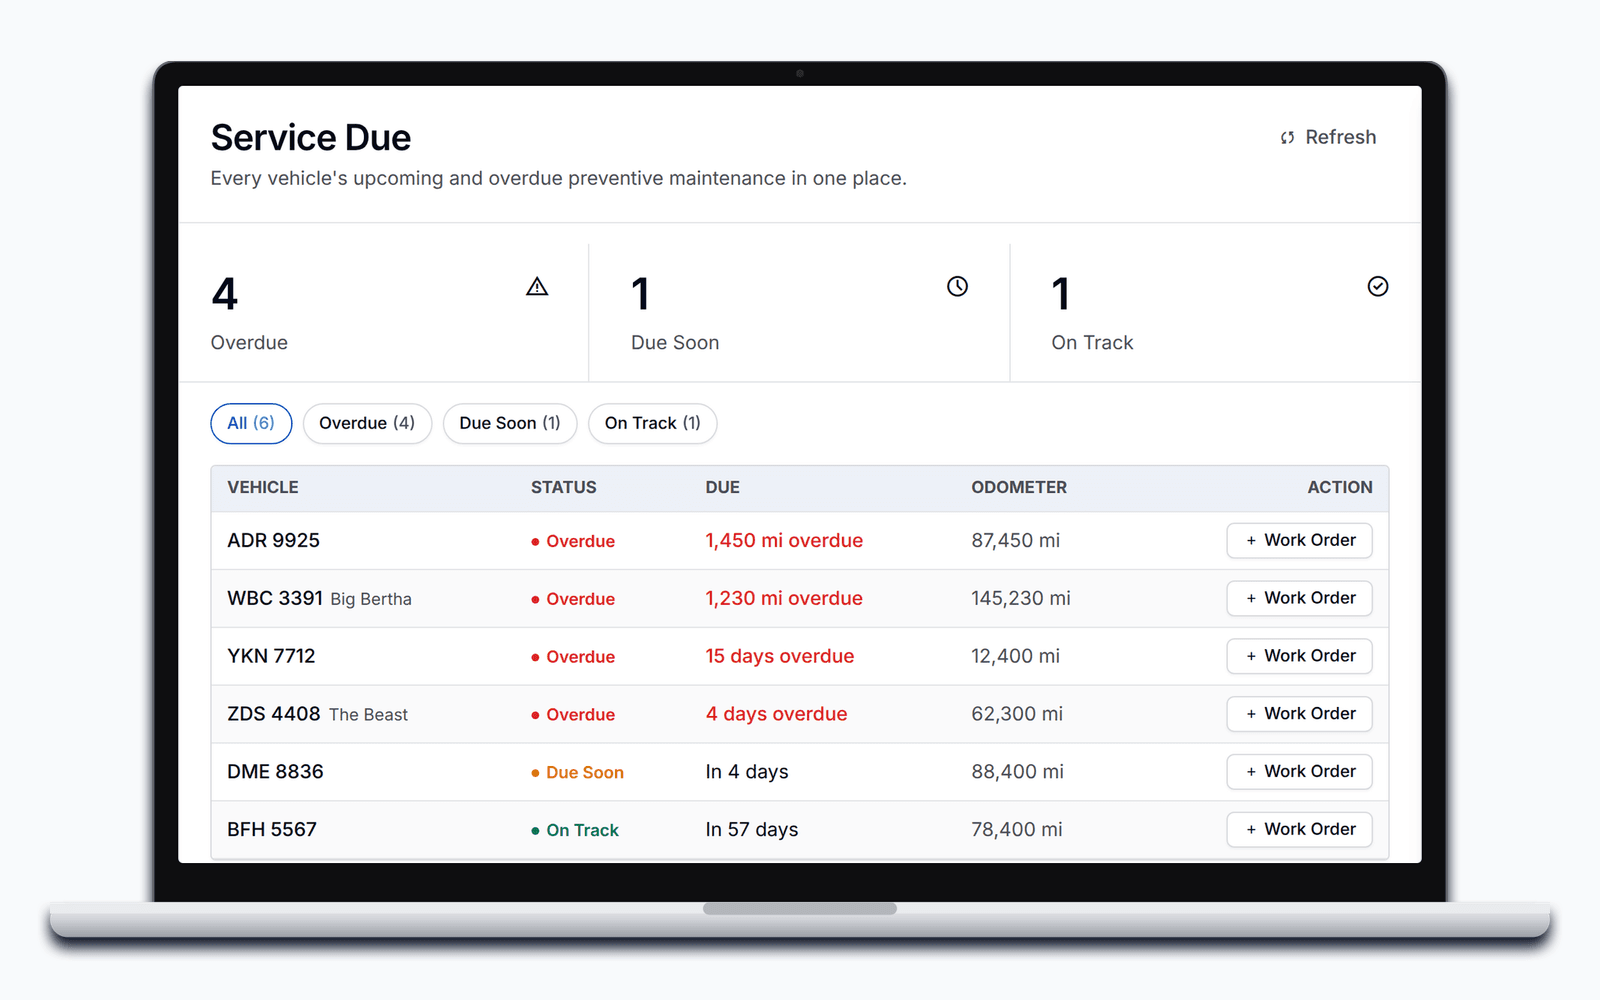The image size is (1600, 1000).
Task: Click Overdue status of ZDS 4408
Action: pyautogui.click(x=573, y=715)
